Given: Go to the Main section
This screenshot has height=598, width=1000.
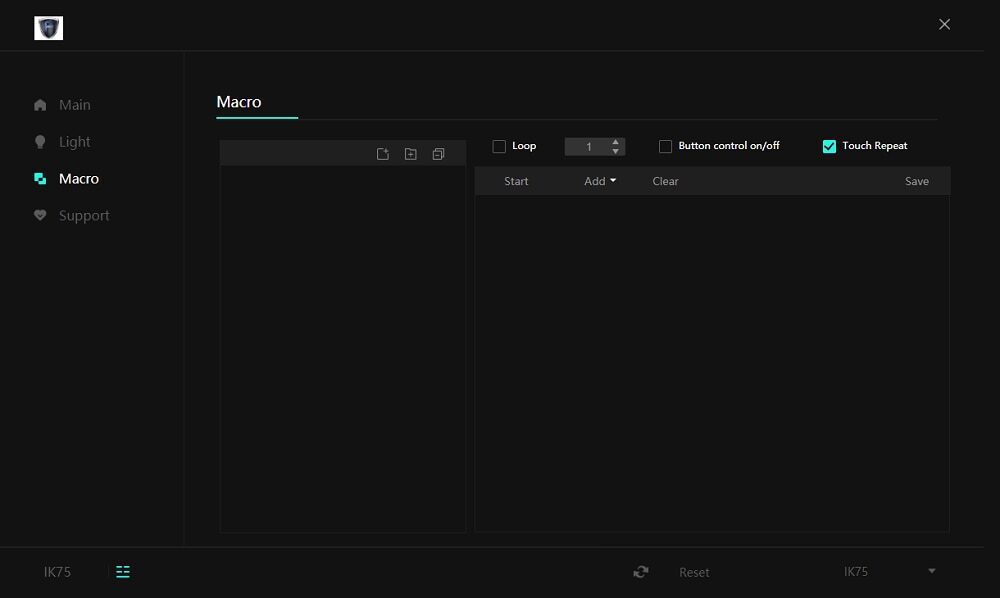Looking at the screenshot, I should click(74, 105).
